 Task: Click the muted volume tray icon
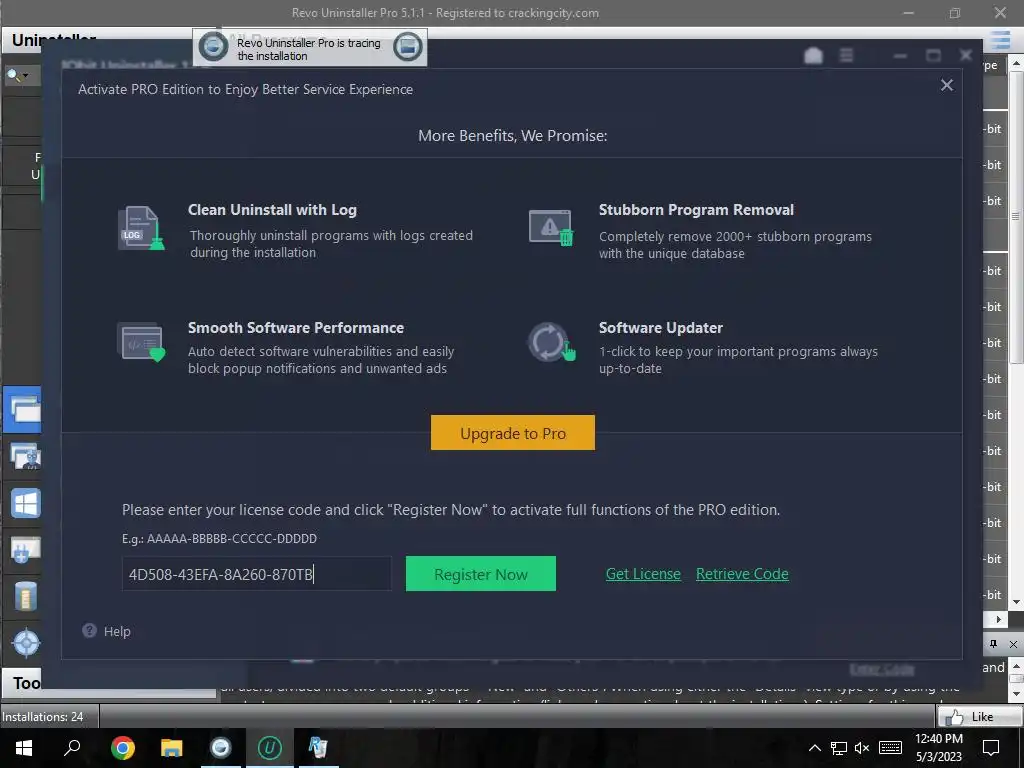pyautogui.click(x=862, y=748)
